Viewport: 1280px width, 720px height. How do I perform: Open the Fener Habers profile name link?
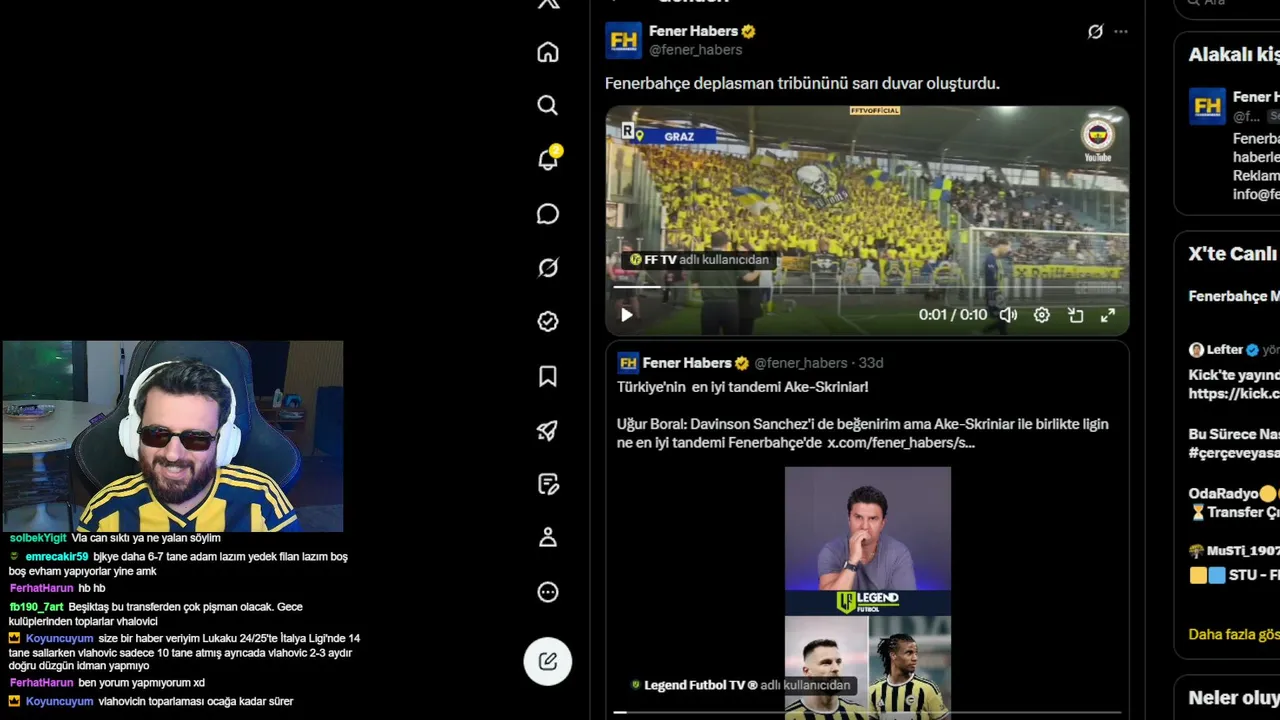(x=693, y=31)
